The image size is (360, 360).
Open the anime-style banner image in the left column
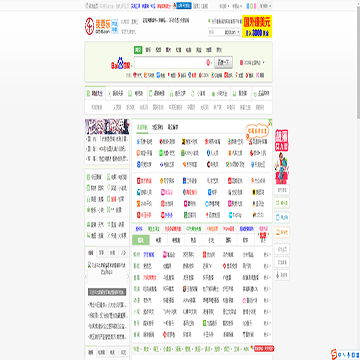107,127
